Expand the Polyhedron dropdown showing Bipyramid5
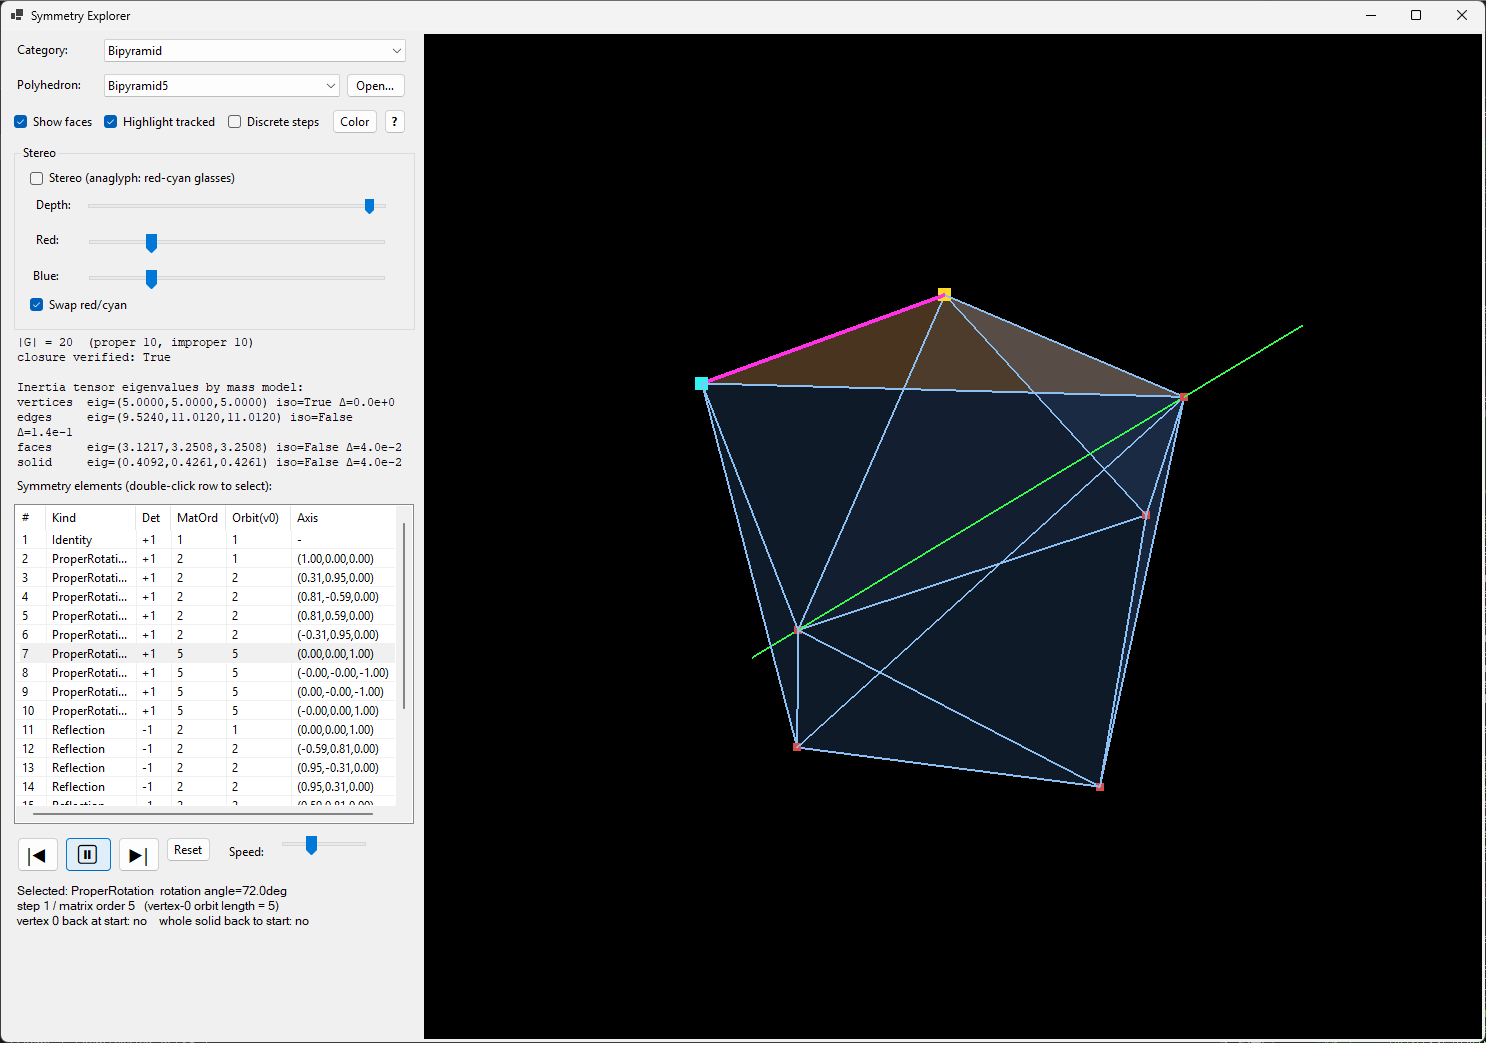 pyautogui.click(x=222, y=86)
